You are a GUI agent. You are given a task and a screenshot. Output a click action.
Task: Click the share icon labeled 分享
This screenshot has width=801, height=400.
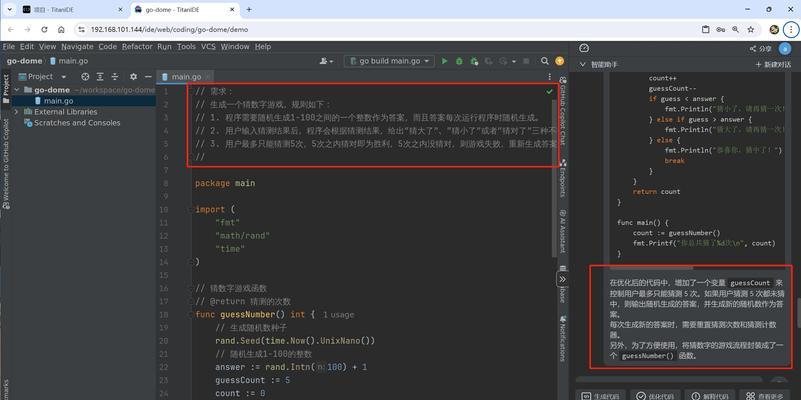[760, 49]
